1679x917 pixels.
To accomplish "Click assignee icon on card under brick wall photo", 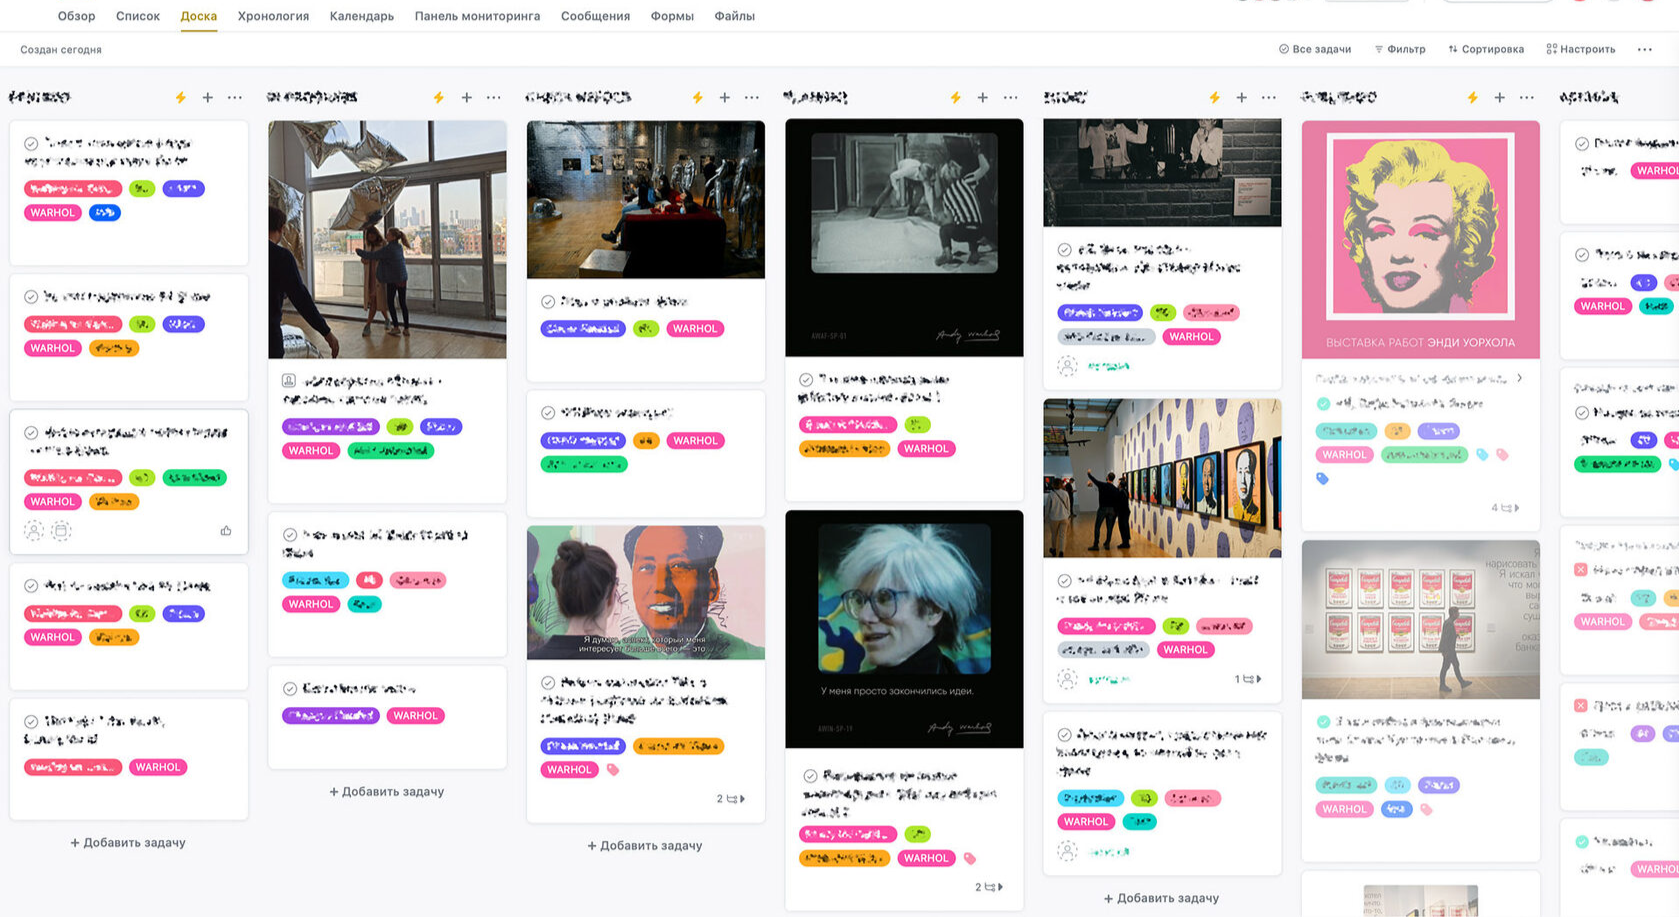I will (1068, 366).
